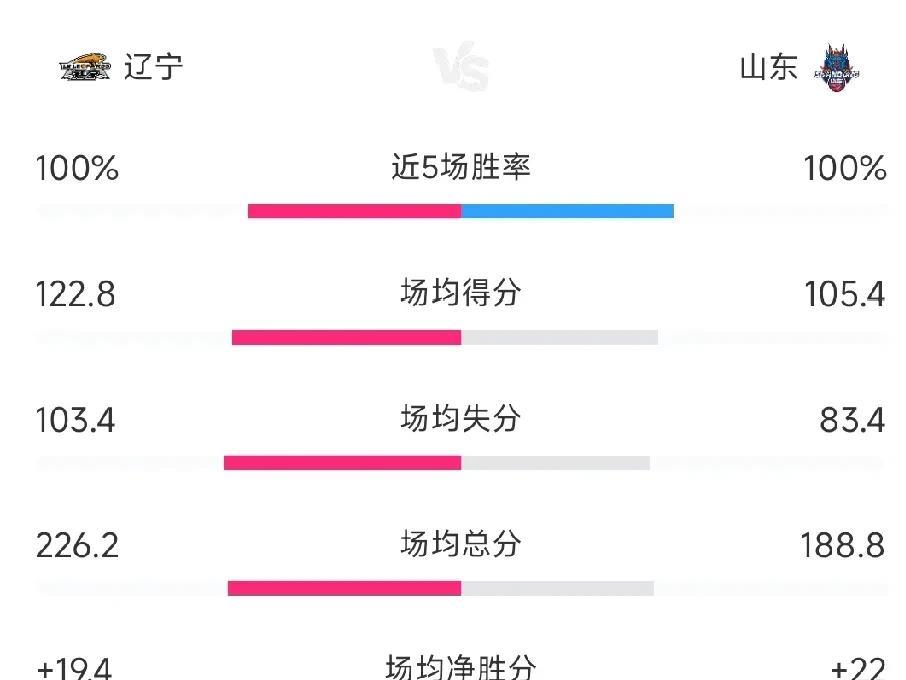Click the pink 场均总分 bar
Screen dimensions: 906x680
(344, 588)
